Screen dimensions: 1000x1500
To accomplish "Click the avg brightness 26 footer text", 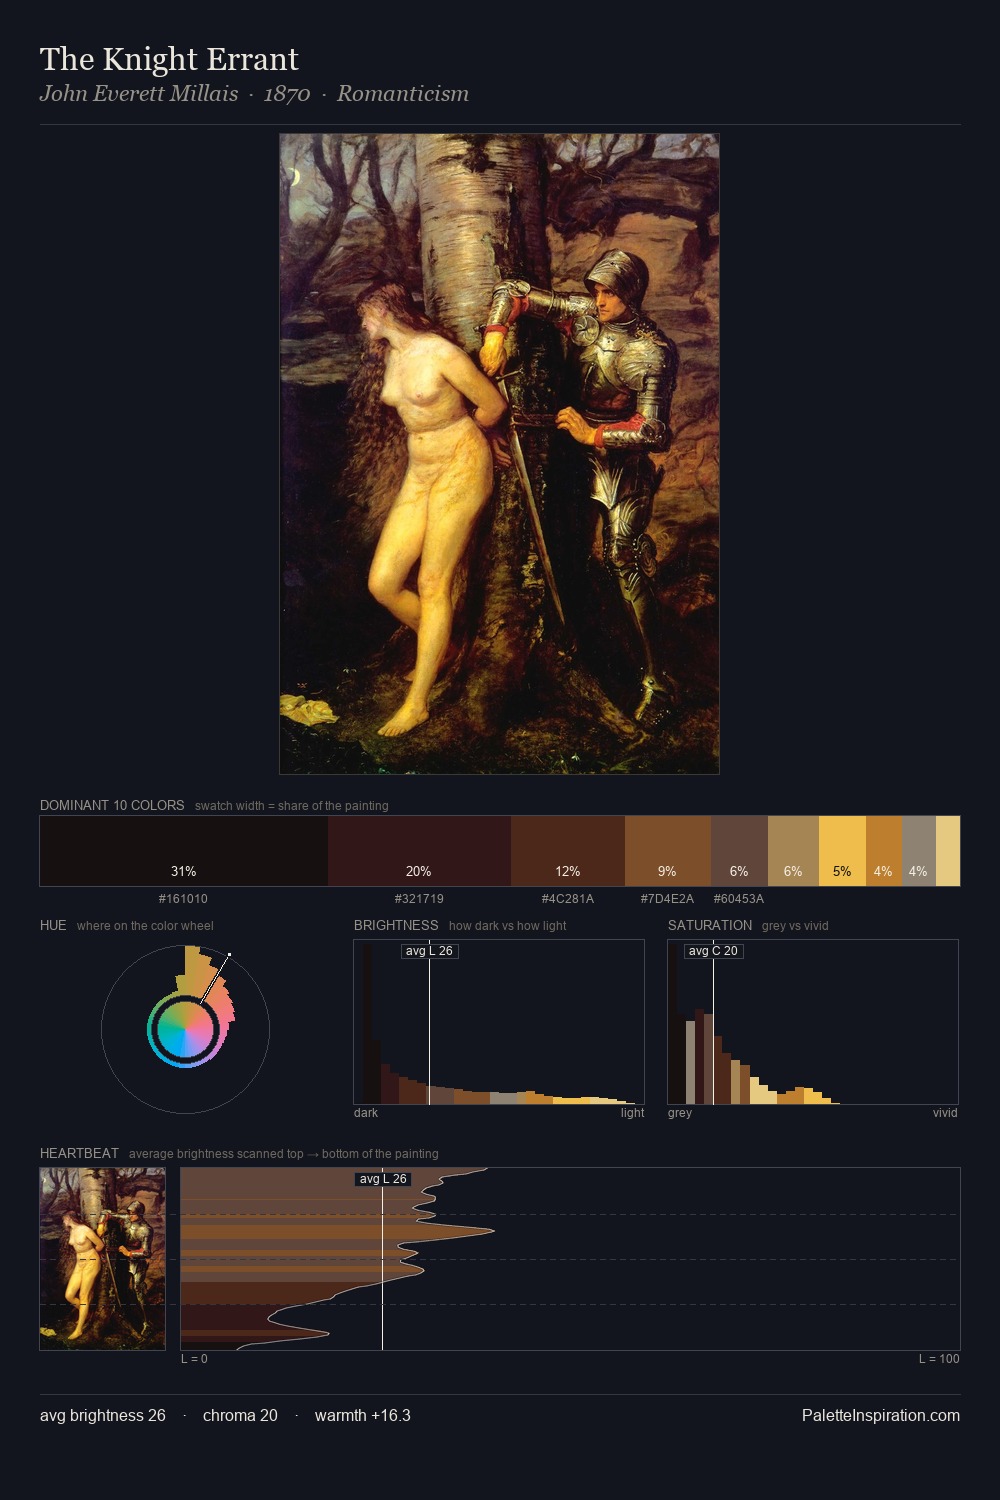I will pos(103,1415).
